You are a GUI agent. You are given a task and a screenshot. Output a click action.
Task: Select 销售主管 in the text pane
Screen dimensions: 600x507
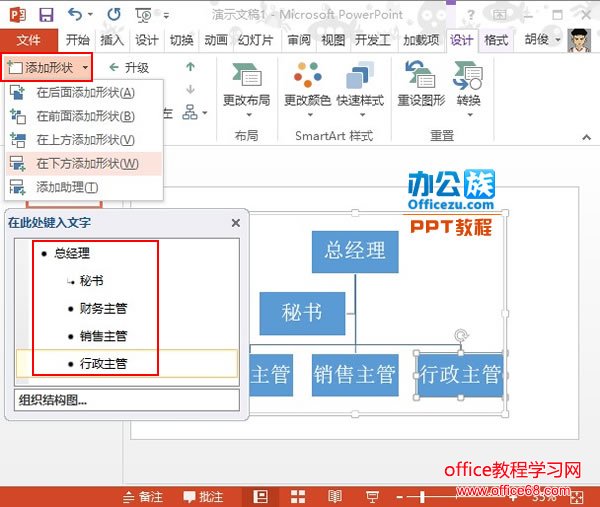click(x=103, y=336)
